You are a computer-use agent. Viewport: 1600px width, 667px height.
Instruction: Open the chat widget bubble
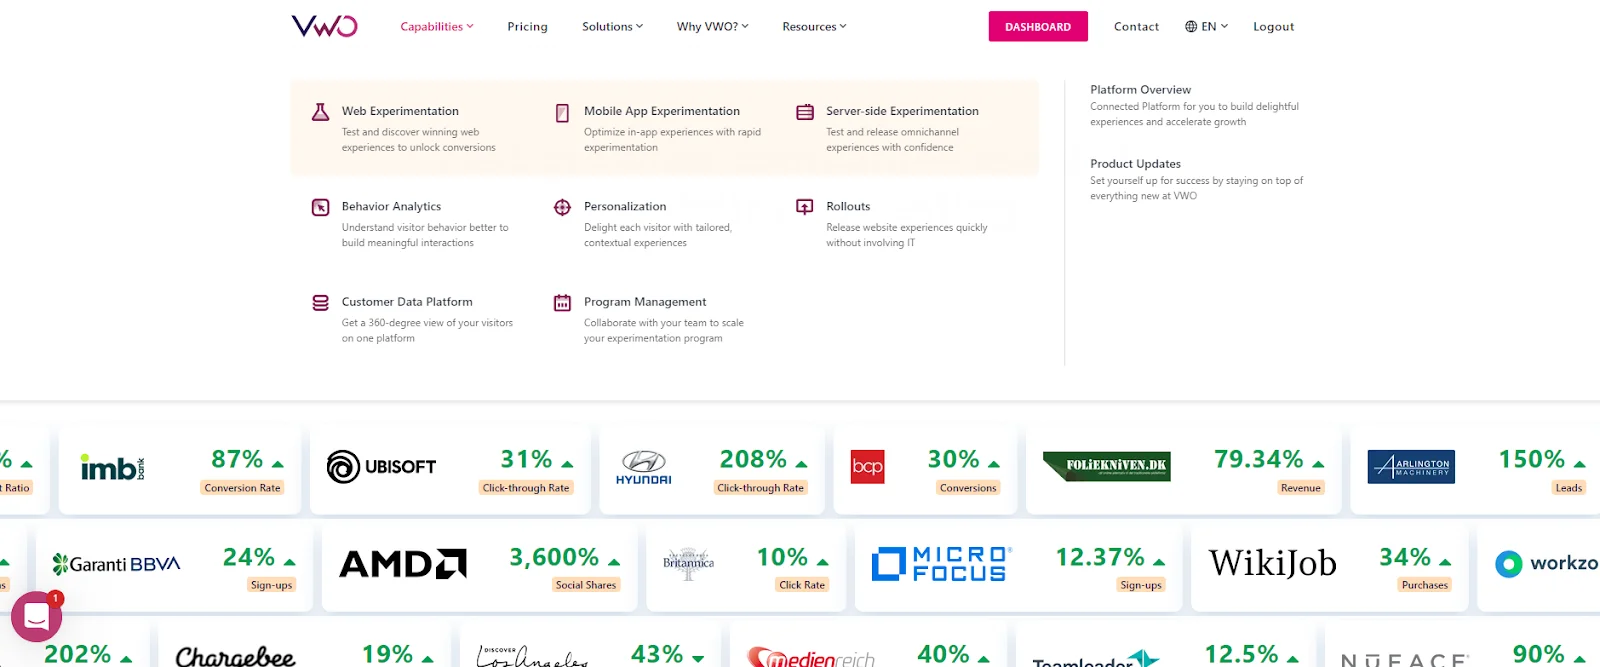[x=37, y=617]
